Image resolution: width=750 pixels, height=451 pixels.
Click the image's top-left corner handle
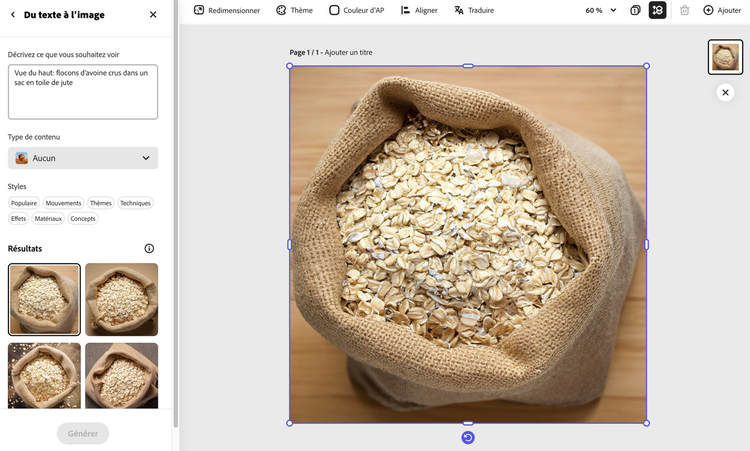(x=289, y=66)
